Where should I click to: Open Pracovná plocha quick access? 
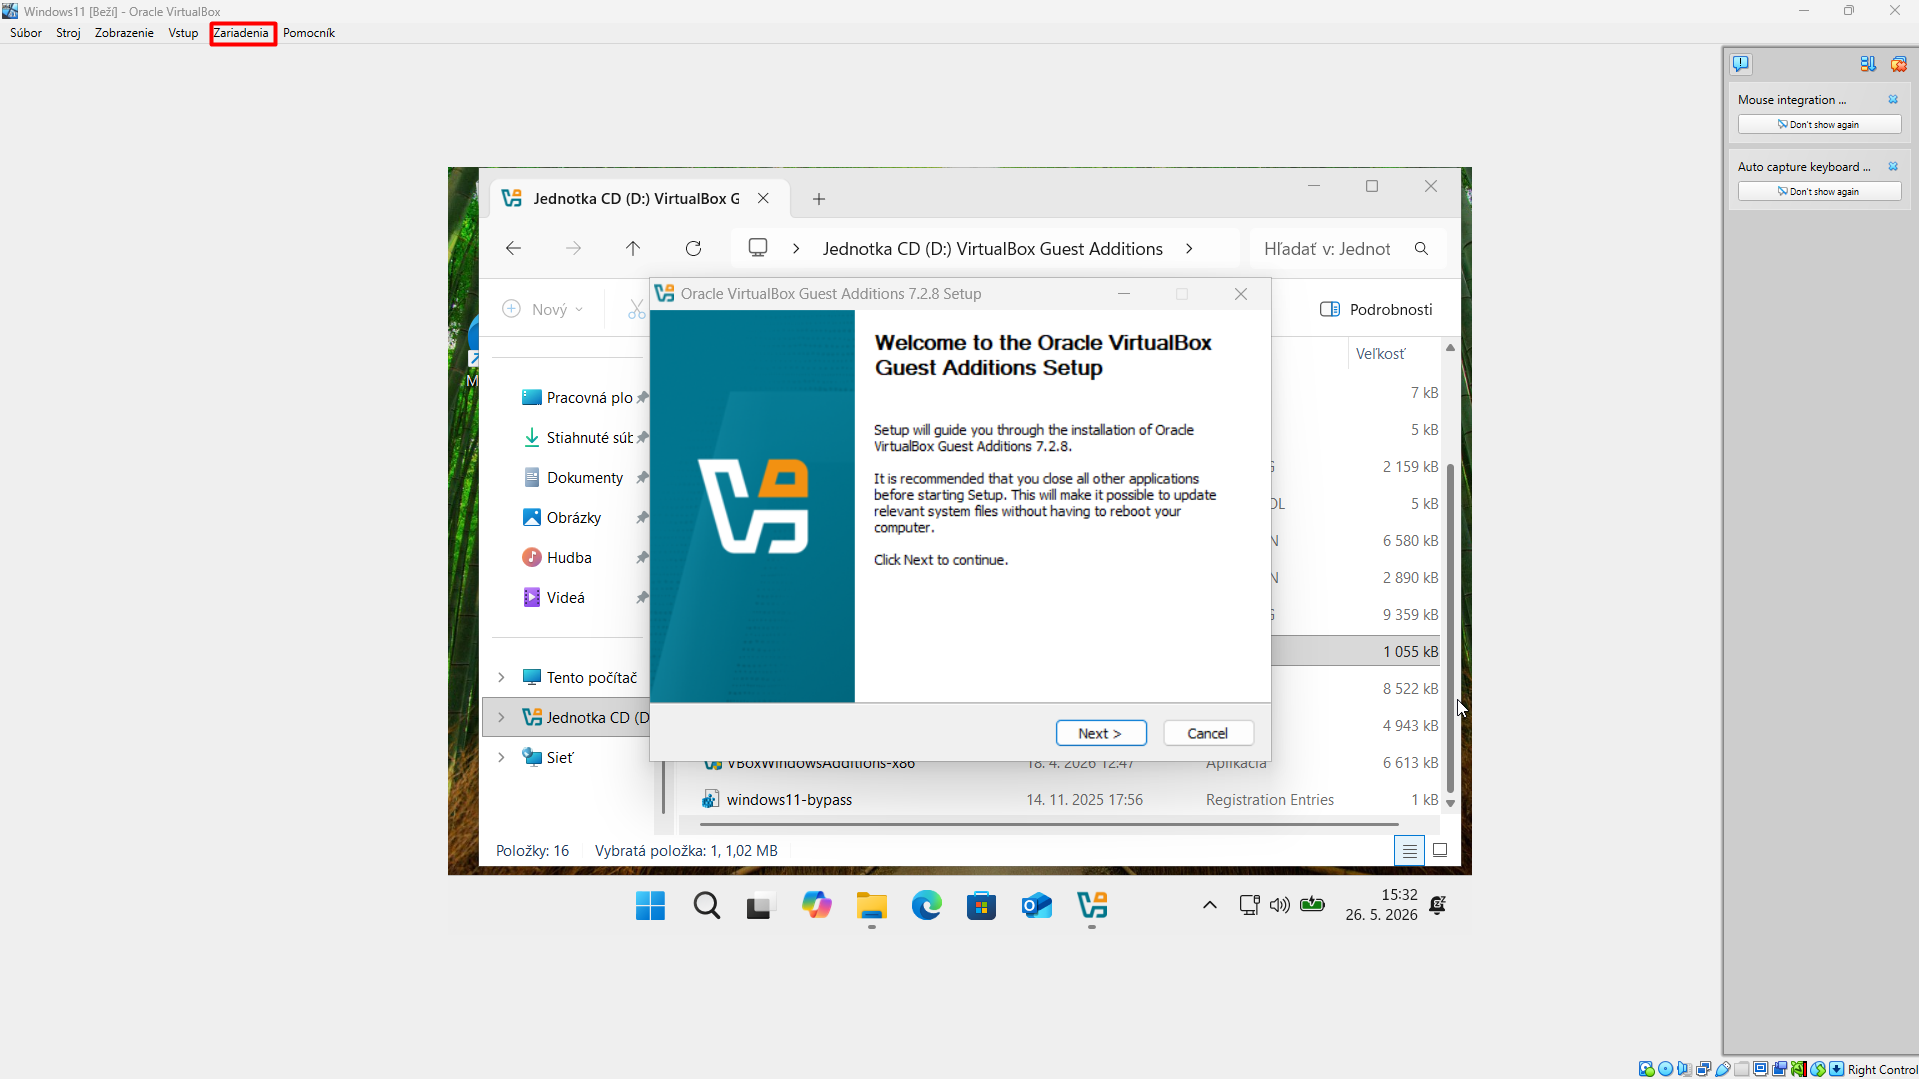pyautogui.click(x=584, y=398)
